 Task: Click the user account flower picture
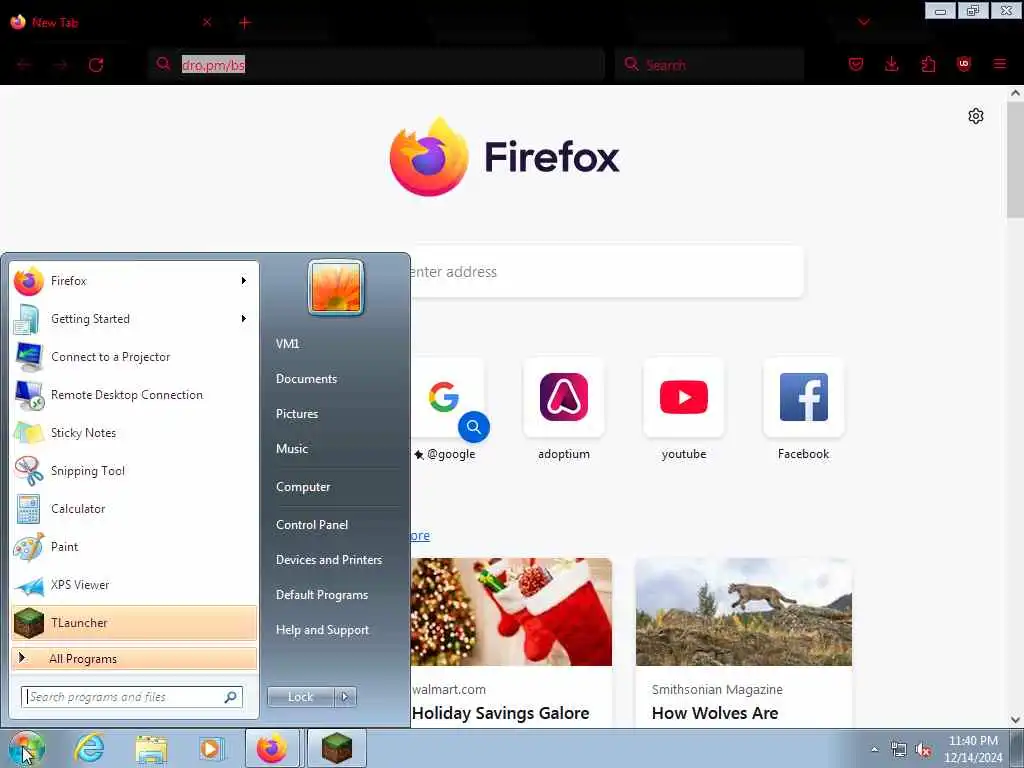pyautogui.click(x=336, y=287)
